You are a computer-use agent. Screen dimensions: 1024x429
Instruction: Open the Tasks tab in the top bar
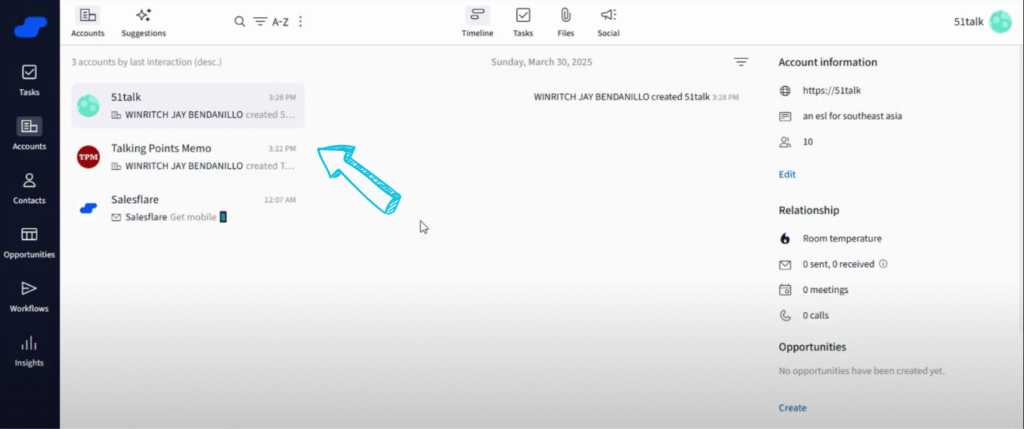coord(523,21)
